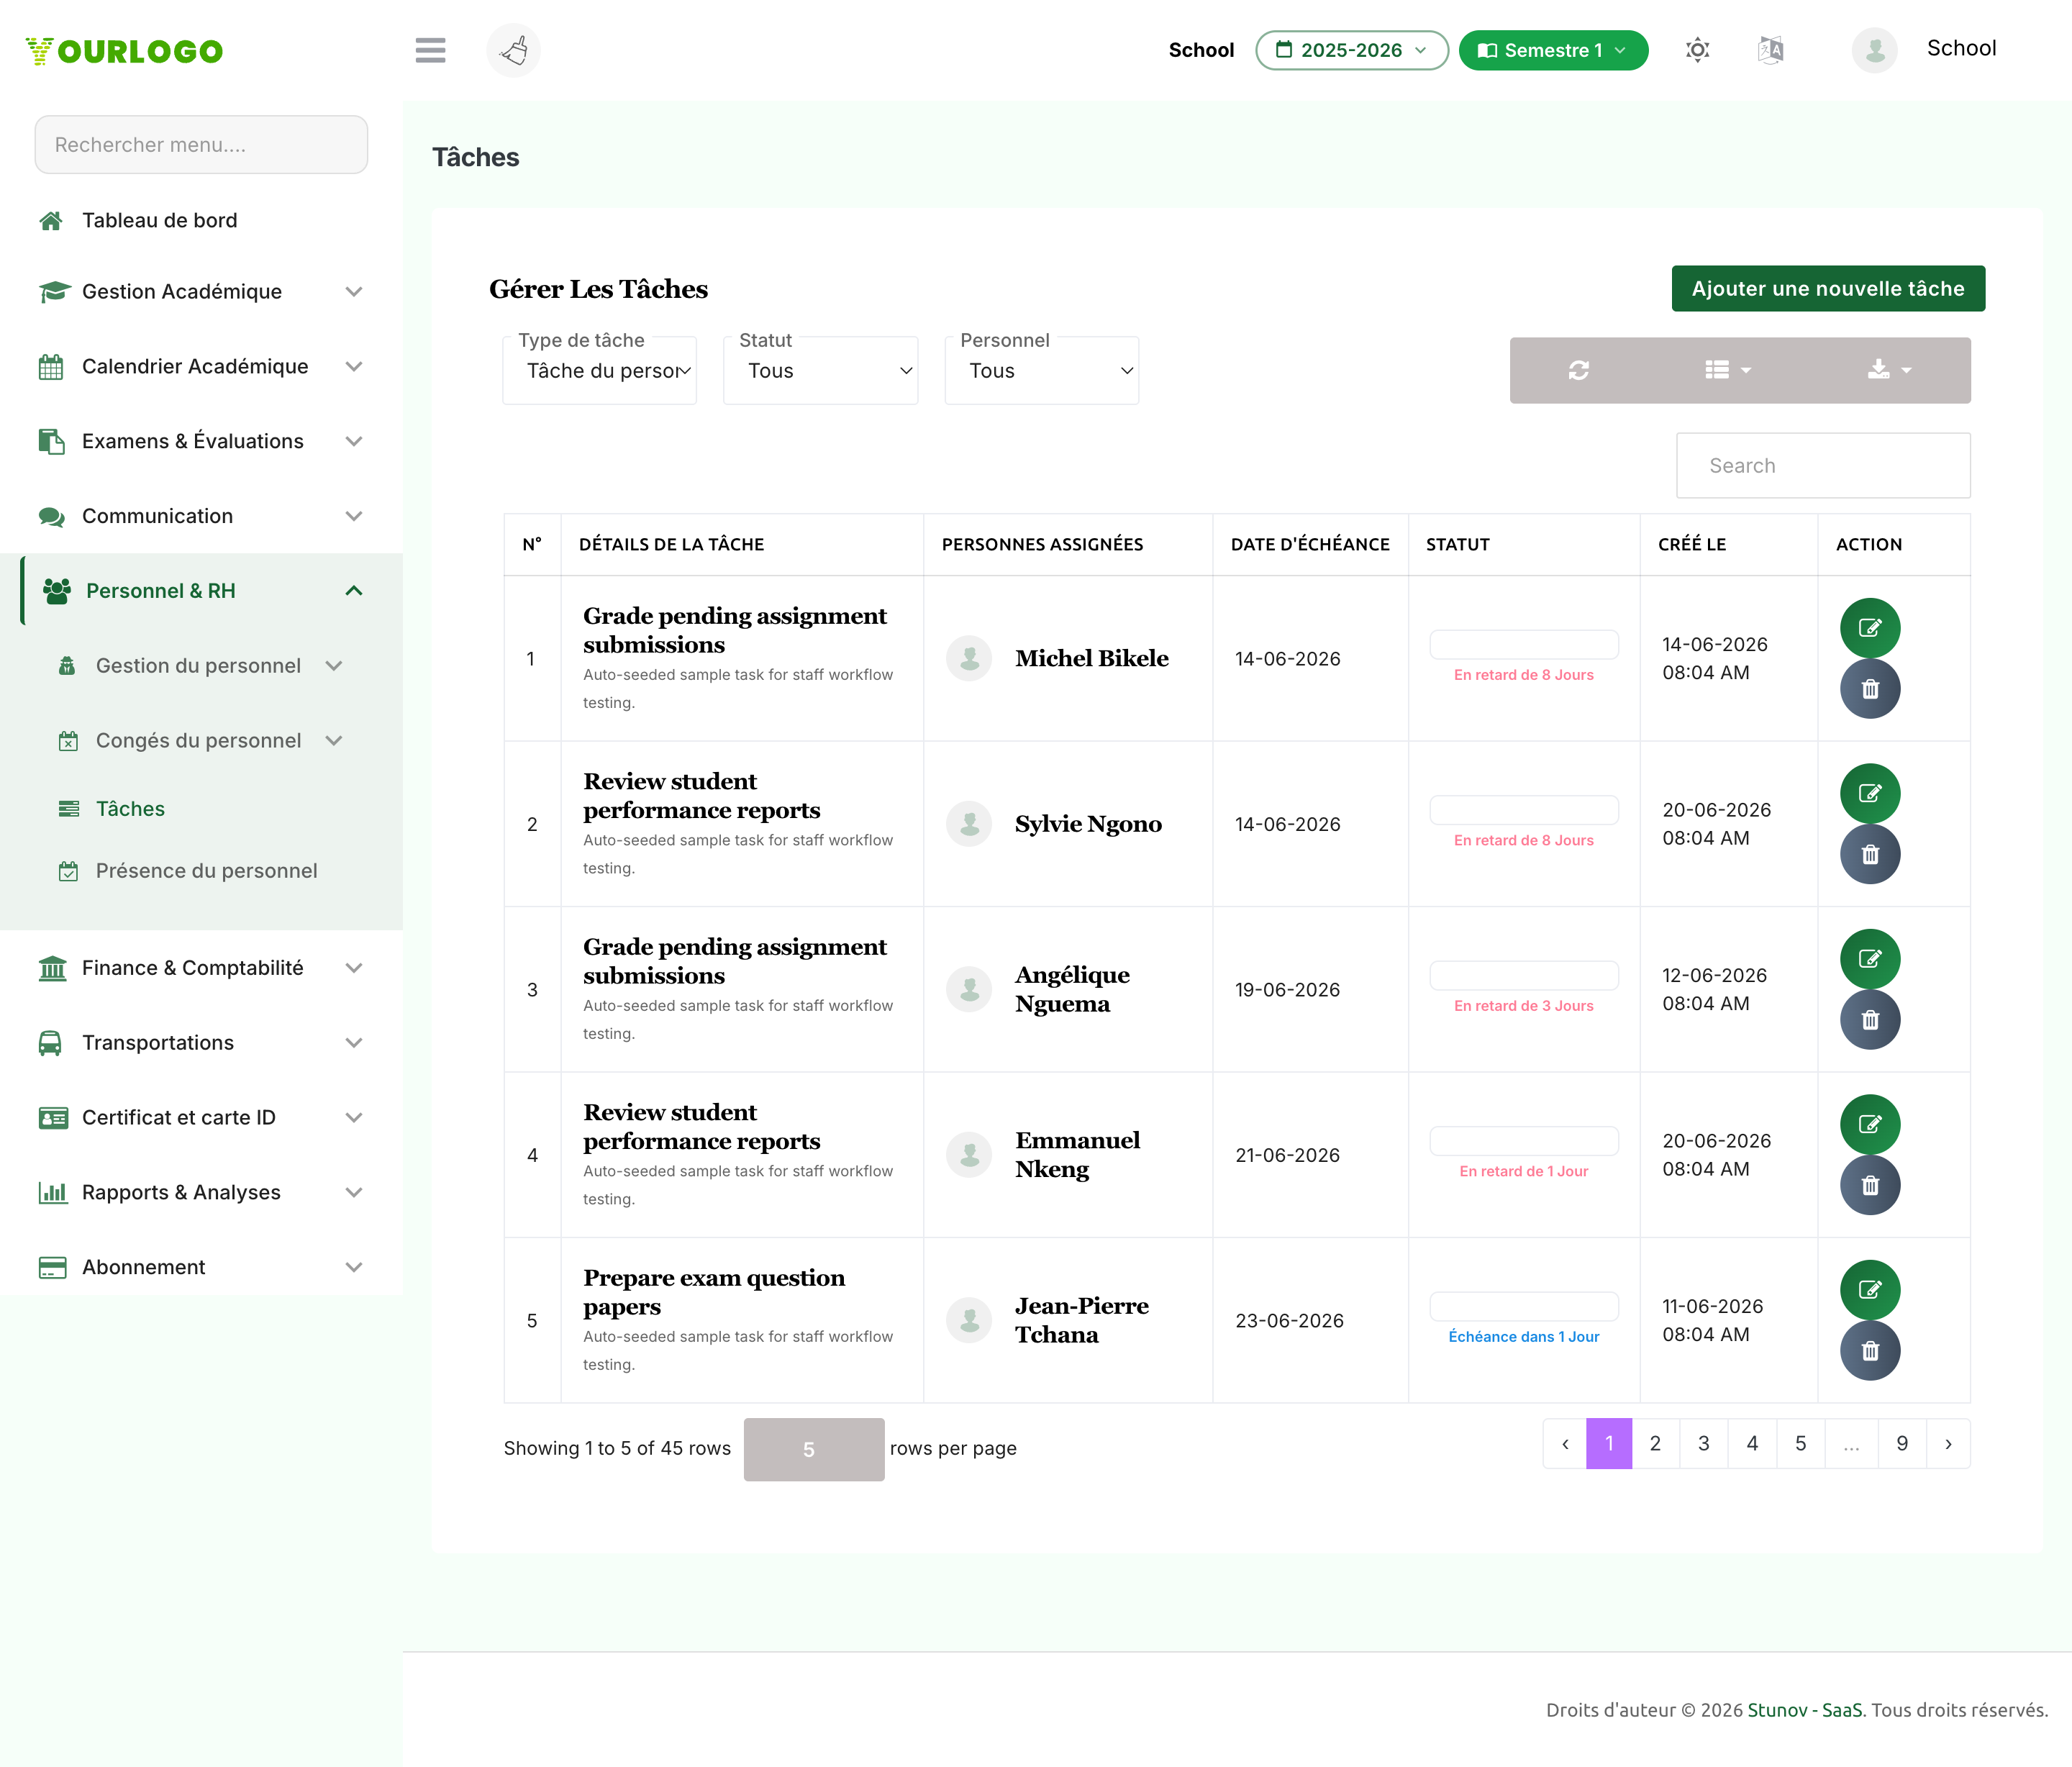This screenshot has width=2072, height=1767.
Task: Open the School user avatar
Action: click(x=1874, y=50)
